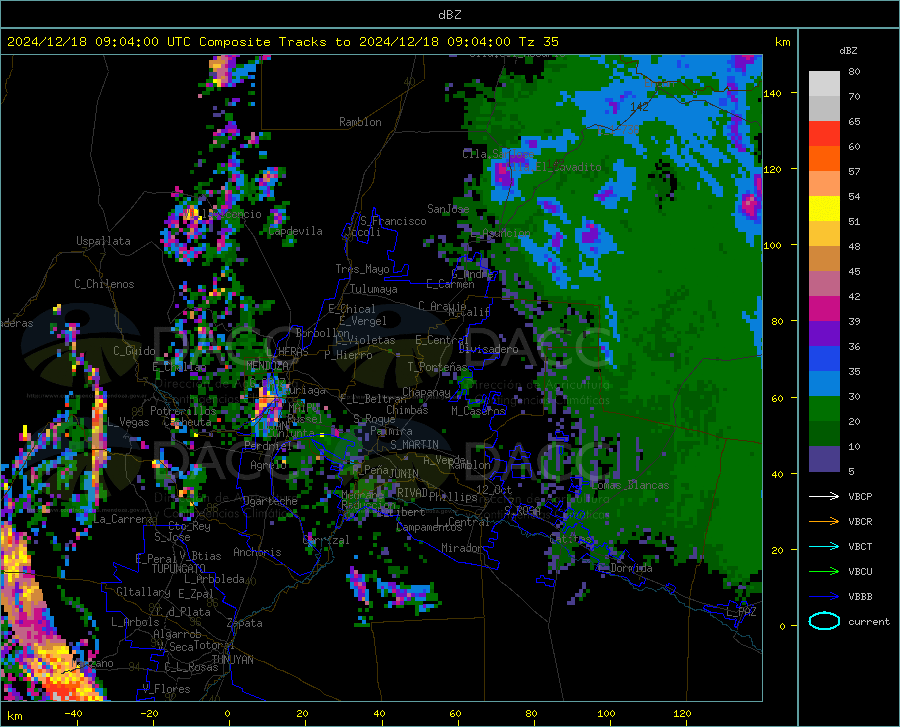
Task: Click the composite tracks timestamp header text
Action: [283, 42]
